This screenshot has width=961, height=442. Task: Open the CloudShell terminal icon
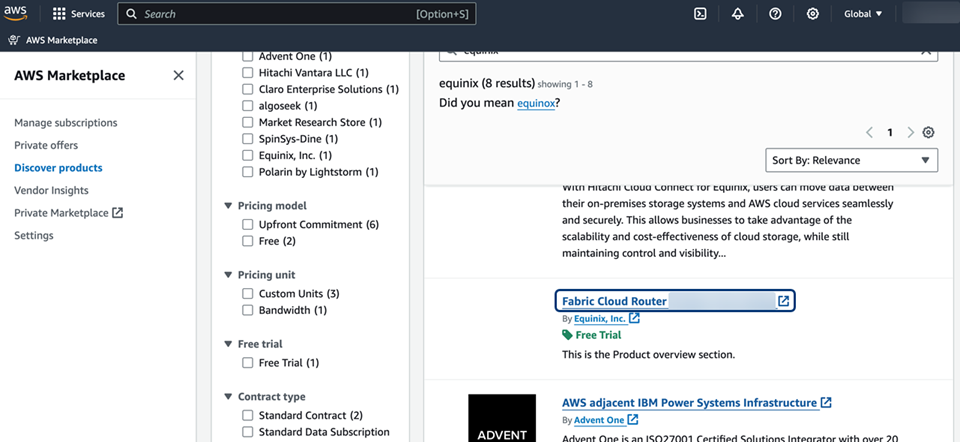(701, 13)
